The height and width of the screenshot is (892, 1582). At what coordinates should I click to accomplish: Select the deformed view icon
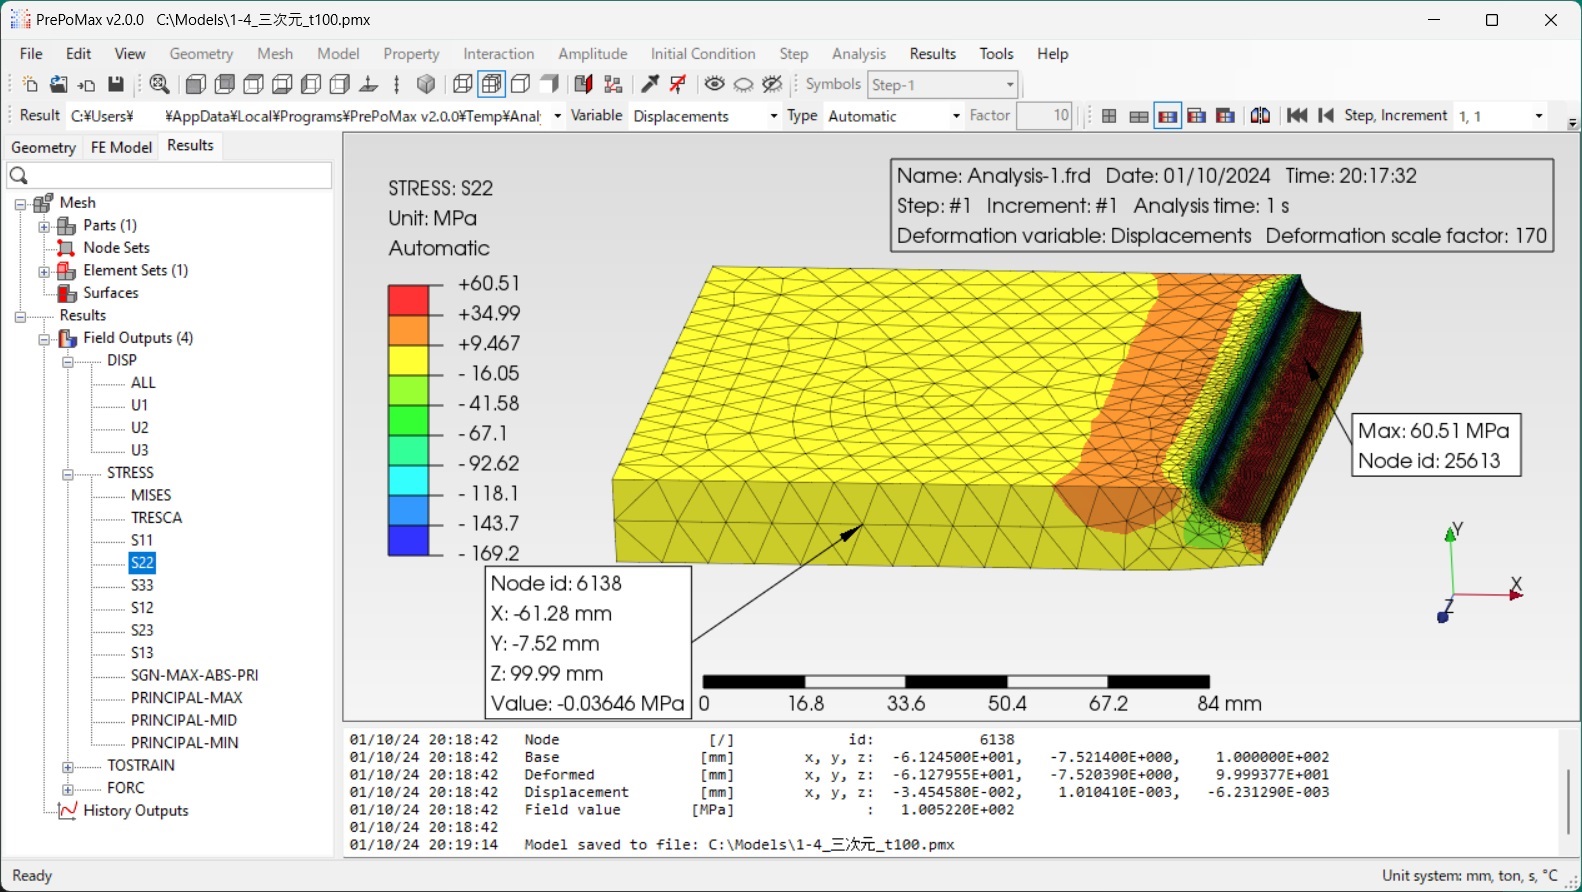point(1138,116)
